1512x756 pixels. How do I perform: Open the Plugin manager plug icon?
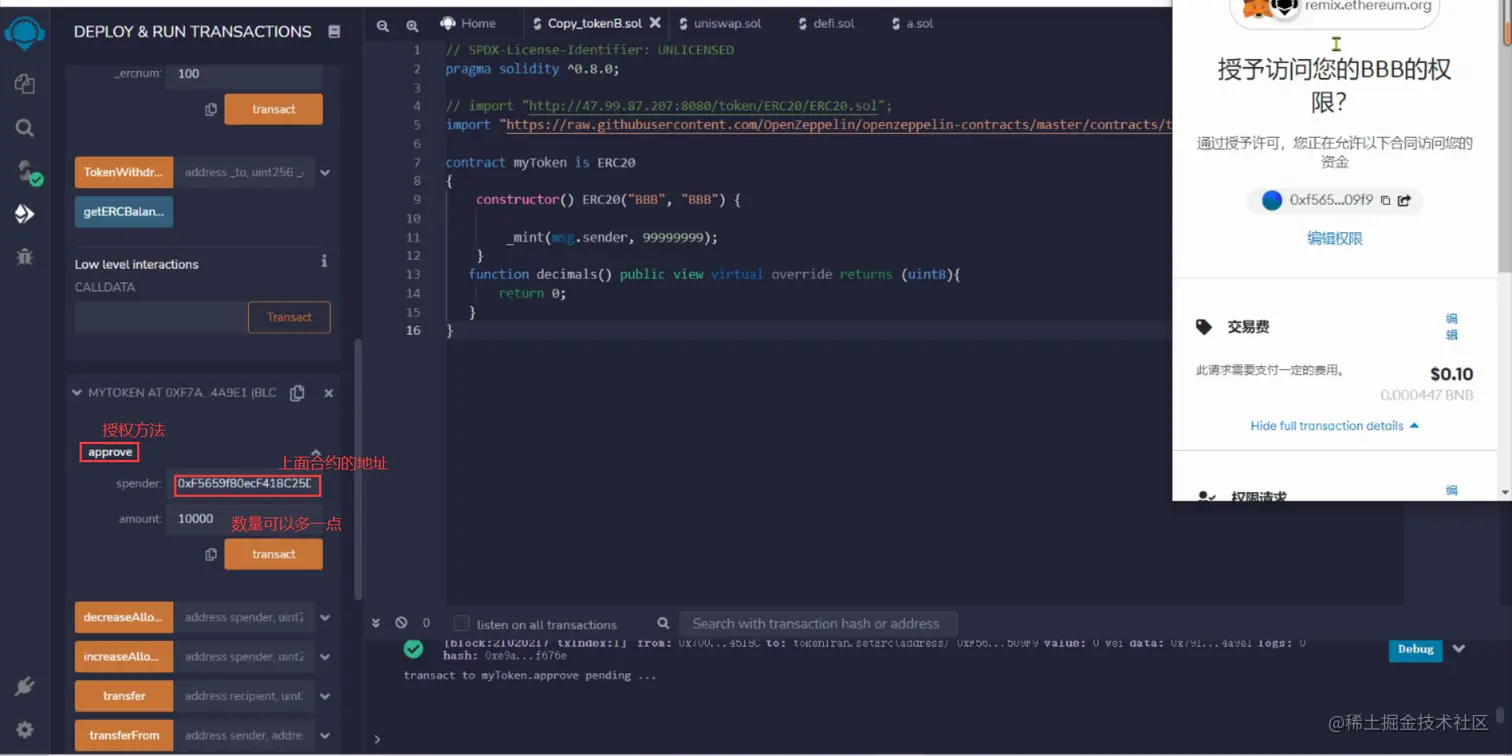tap(25, 686)
